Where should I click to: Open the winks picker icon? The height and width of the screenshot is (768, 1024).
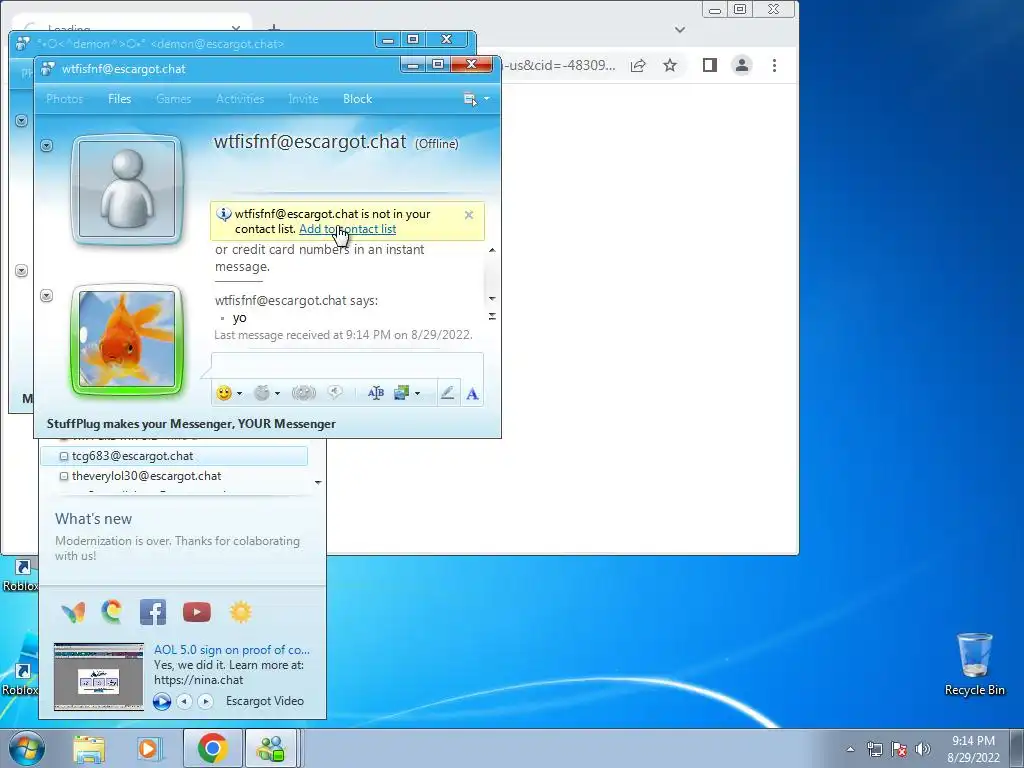pyautogui.click(x=262, y=393)
